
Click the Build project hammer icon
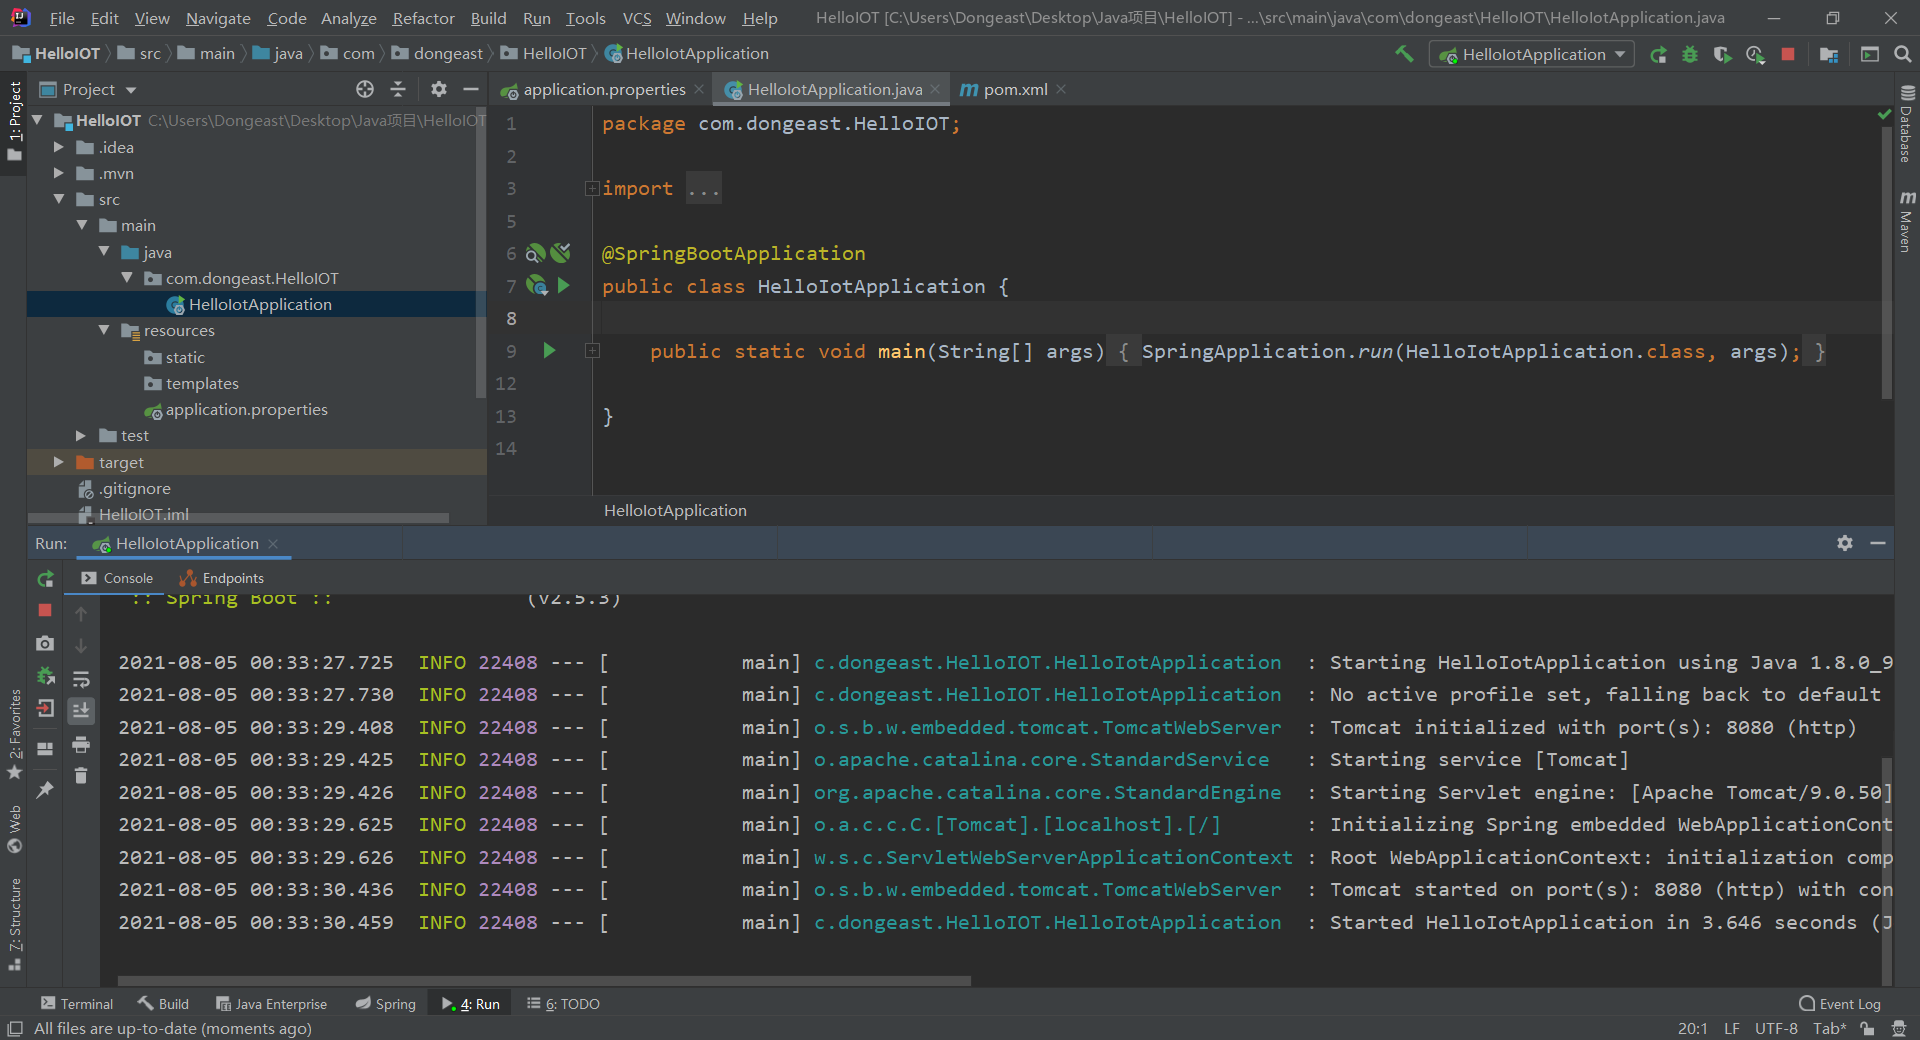[1404, 54]
